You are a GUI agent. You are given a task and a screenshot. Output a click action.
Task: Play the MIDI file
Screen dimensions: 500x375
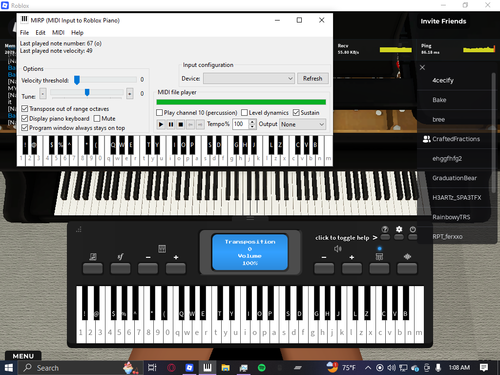click(x=161, y=124)
